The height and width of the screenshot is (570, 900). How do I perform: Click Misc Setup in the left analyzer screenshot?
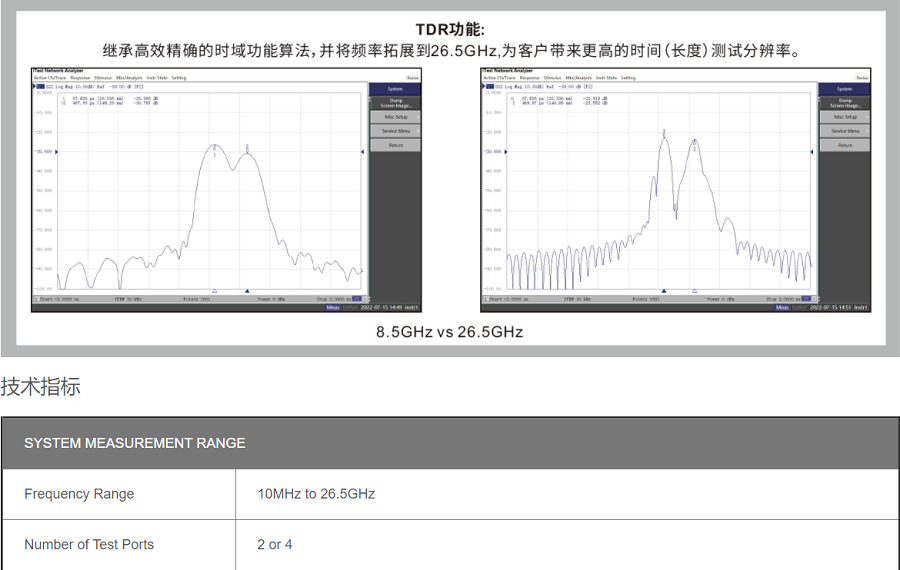click(x=396, y=117)
